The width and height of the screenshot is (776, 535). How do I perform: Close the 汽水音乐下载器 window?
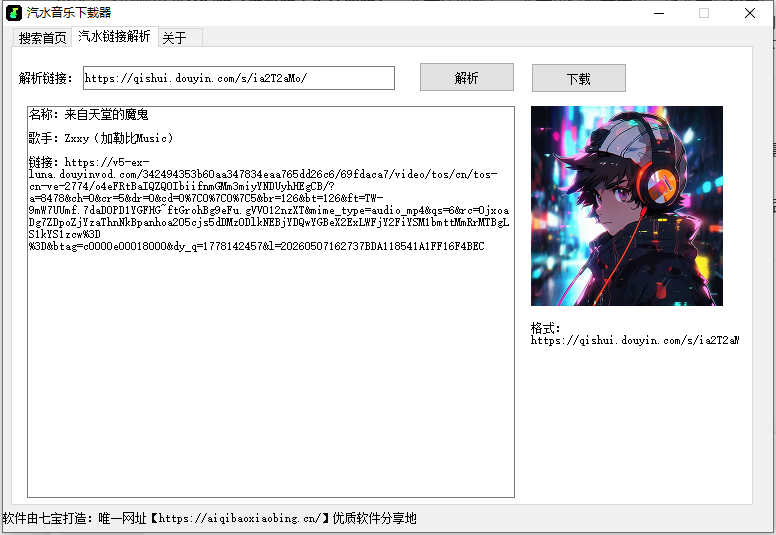750,13
